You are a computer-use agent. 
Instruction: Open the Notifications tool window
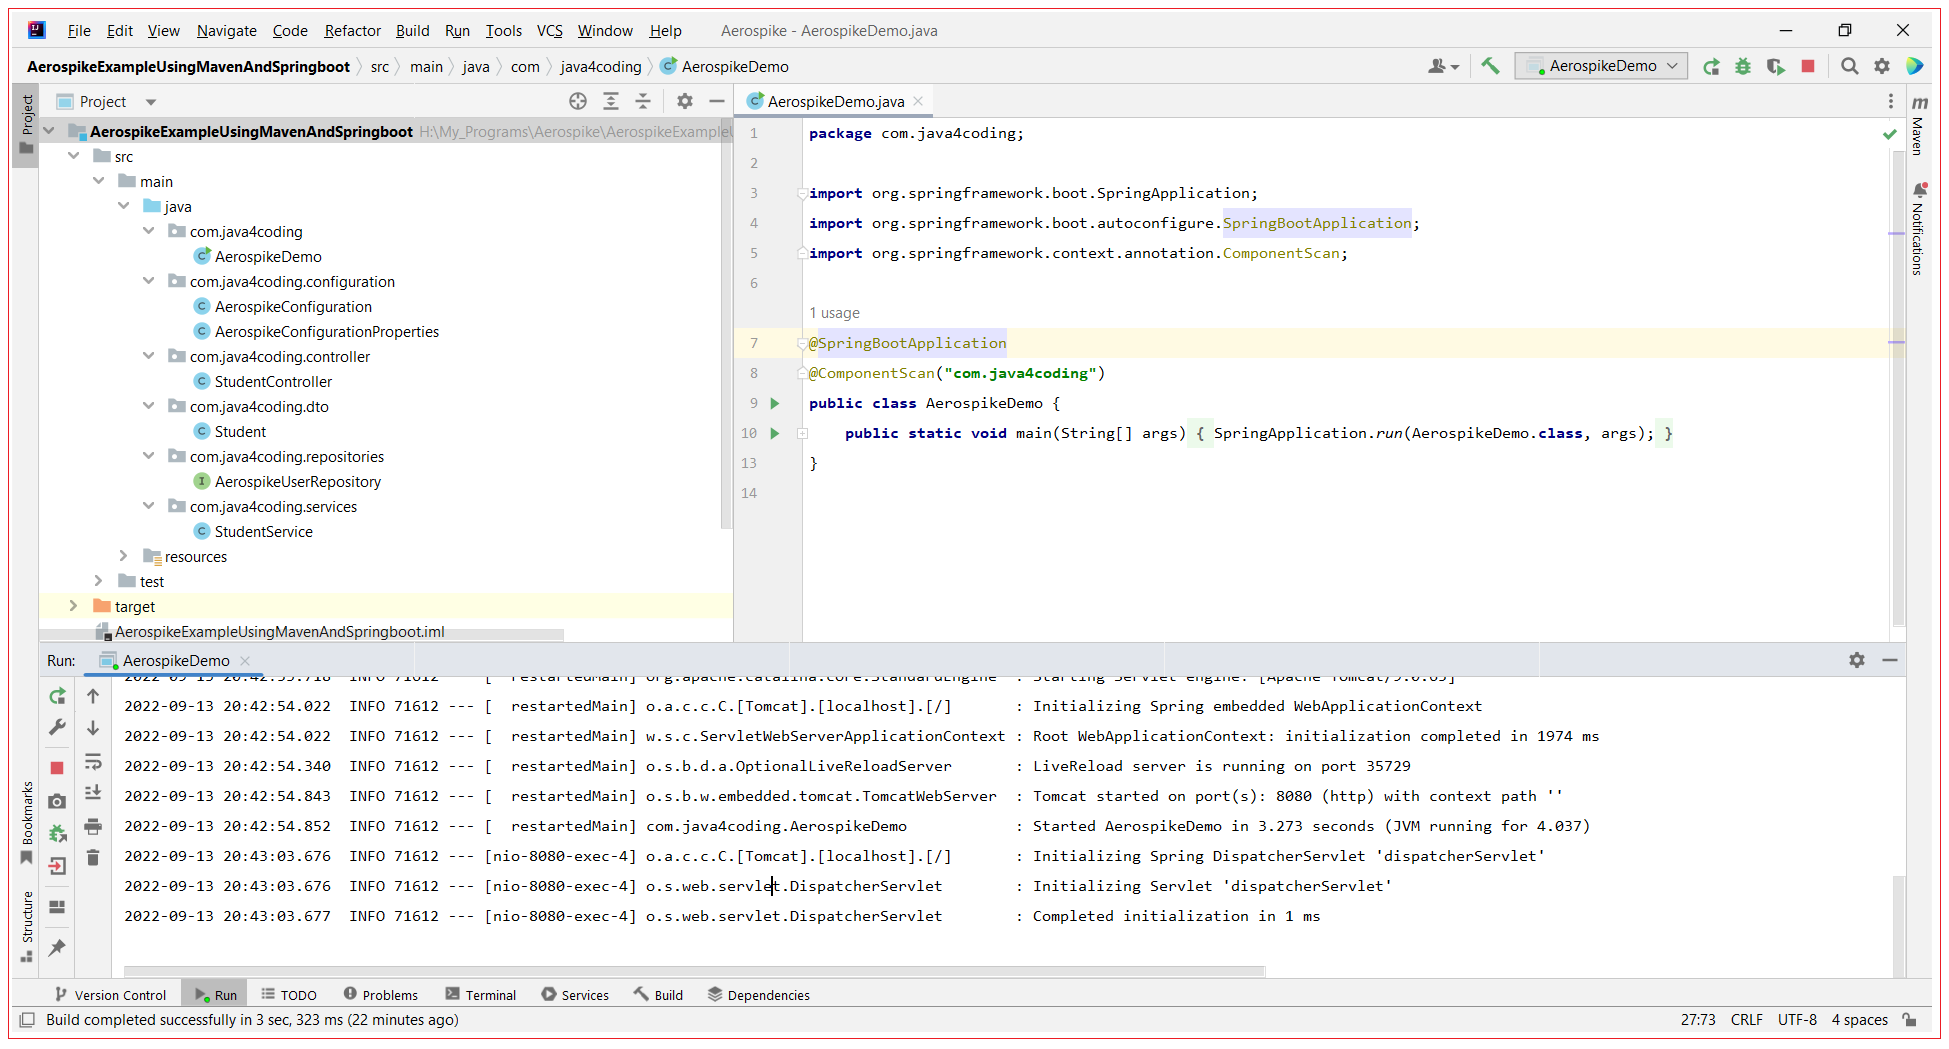[x=1919, y=229]
